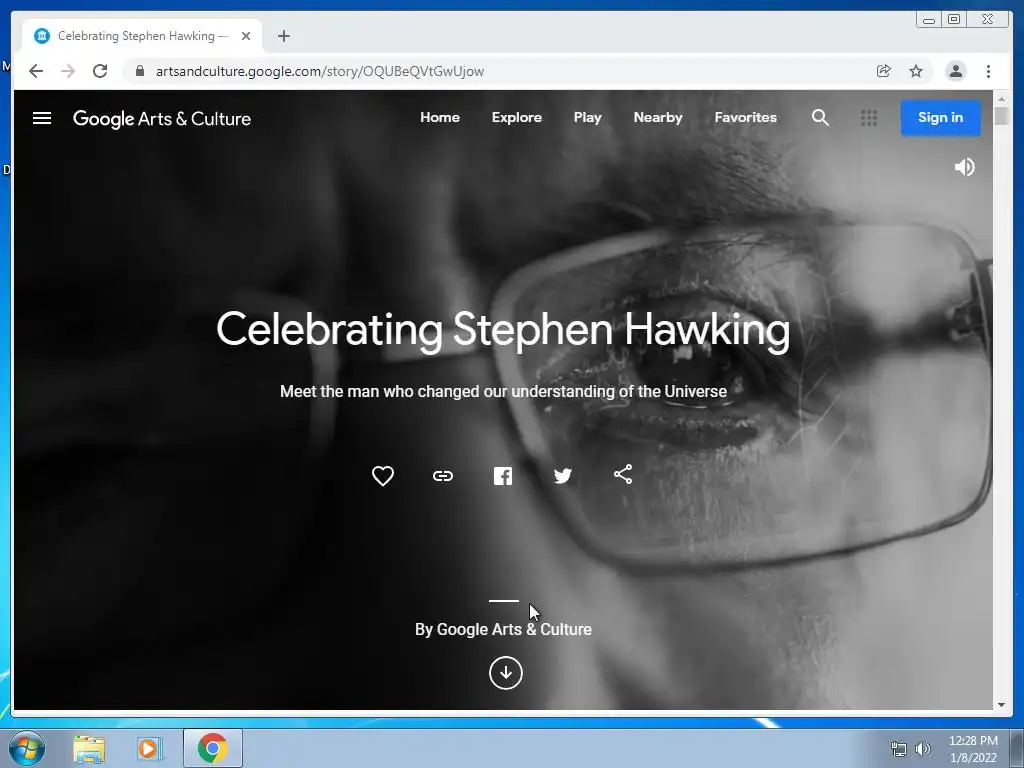Open the Chrome profile avatar
This screenshot has width=1024, height=768.
[x=955, y=71]
